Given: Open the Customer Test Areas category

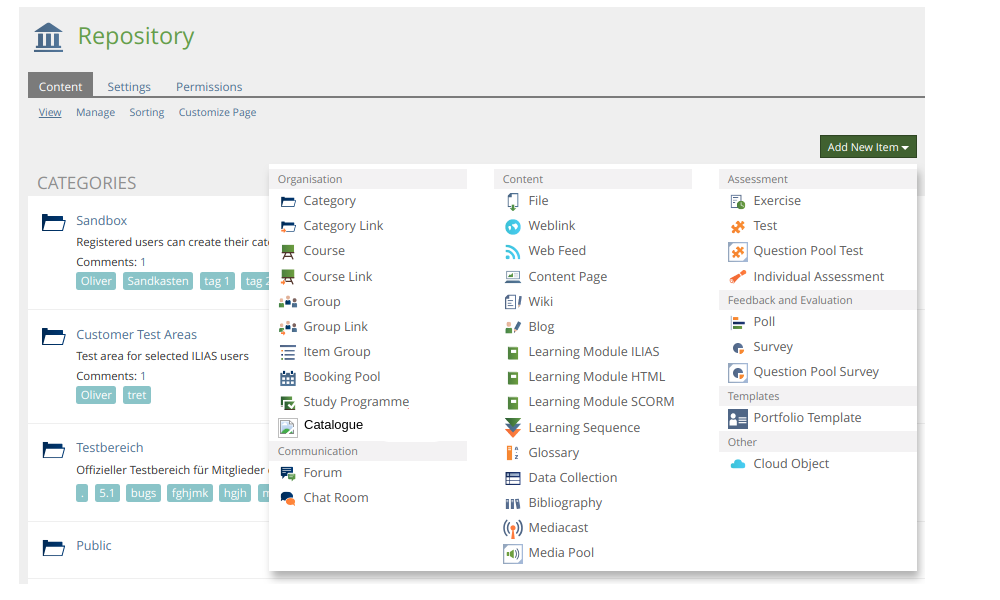Looking at the screenshot, I should [136, 335].
